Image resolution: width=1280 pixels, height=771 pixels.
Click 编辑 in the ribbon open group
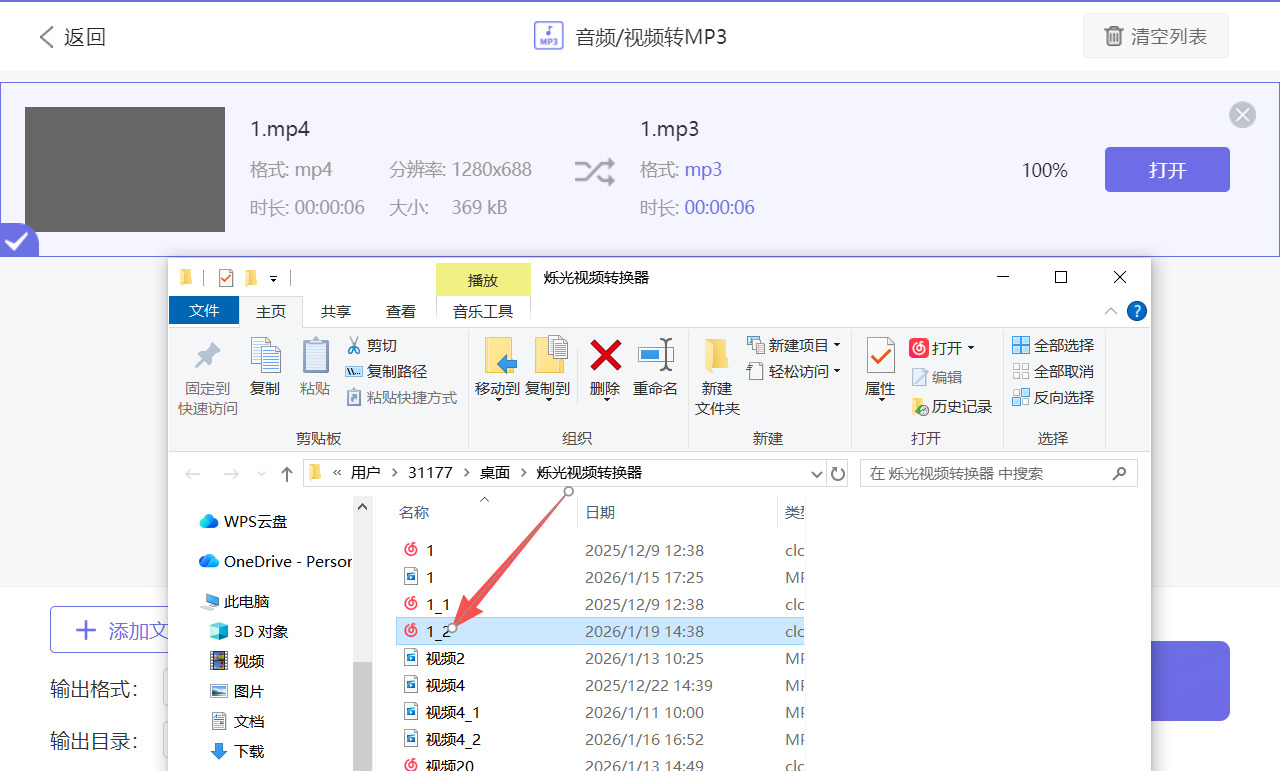pos(937,377)
